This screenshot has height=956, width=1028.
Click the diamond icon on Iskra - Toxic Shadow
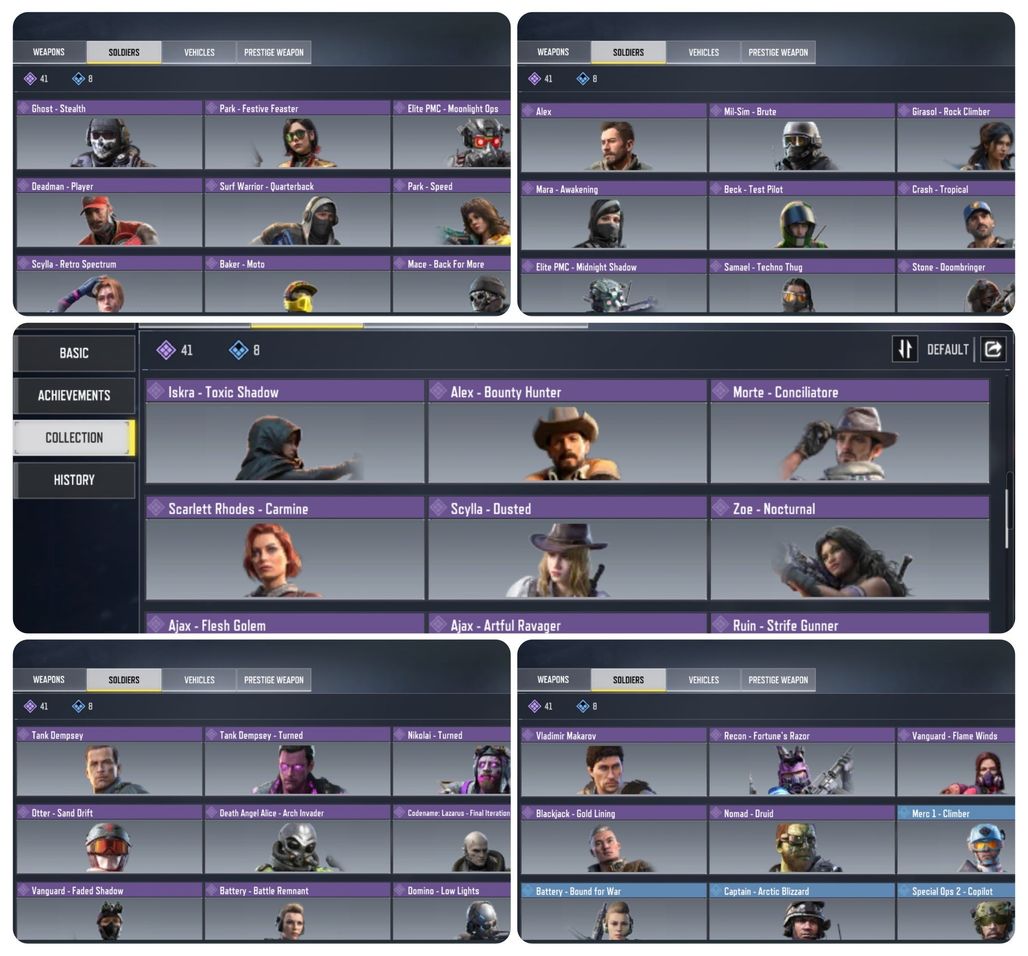pos(156,391)
